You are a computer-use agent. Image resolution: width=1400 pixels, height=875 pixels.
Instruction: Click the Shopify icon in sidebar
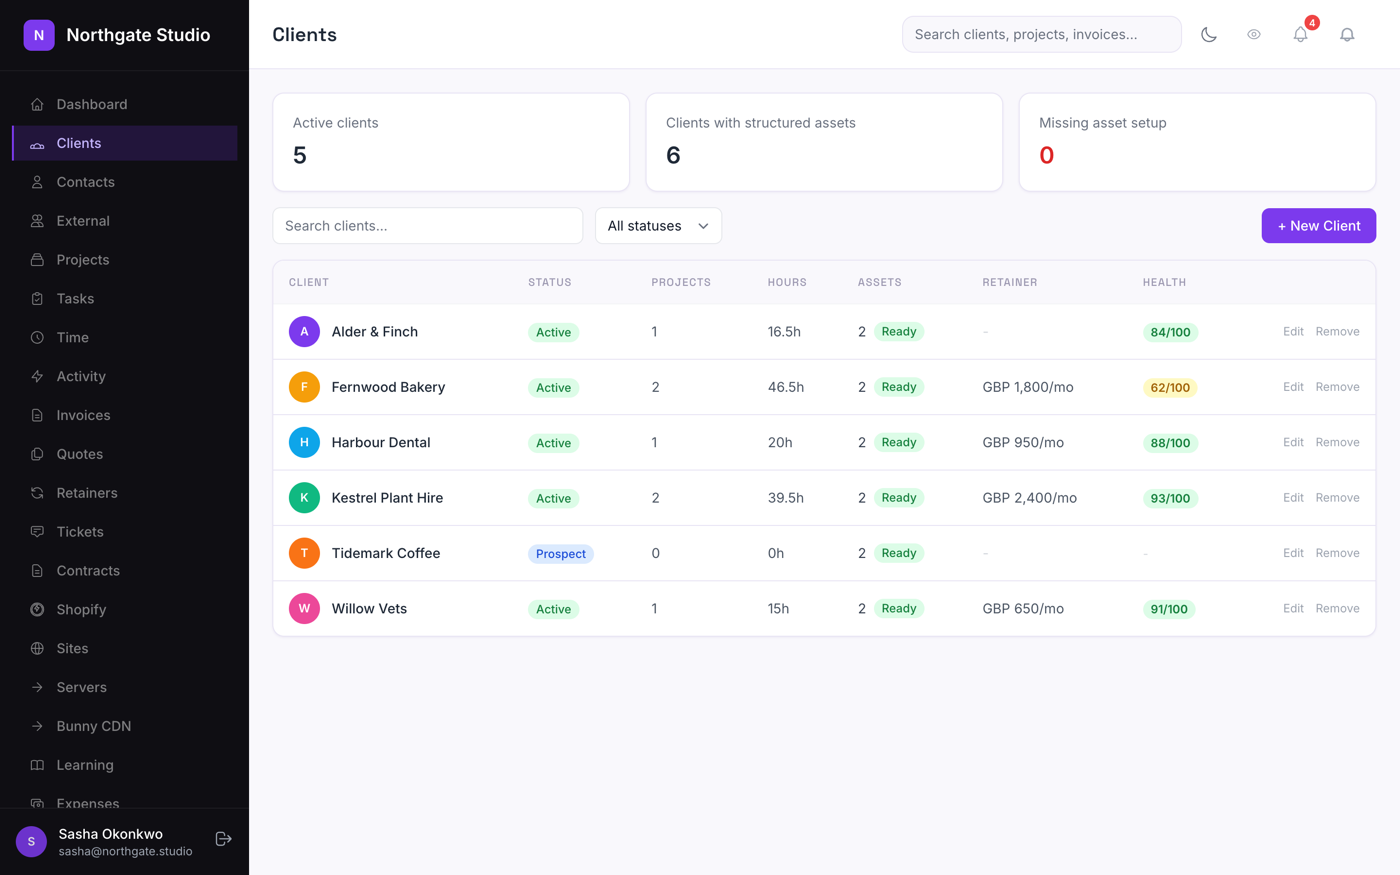click(x=37, y=610)
